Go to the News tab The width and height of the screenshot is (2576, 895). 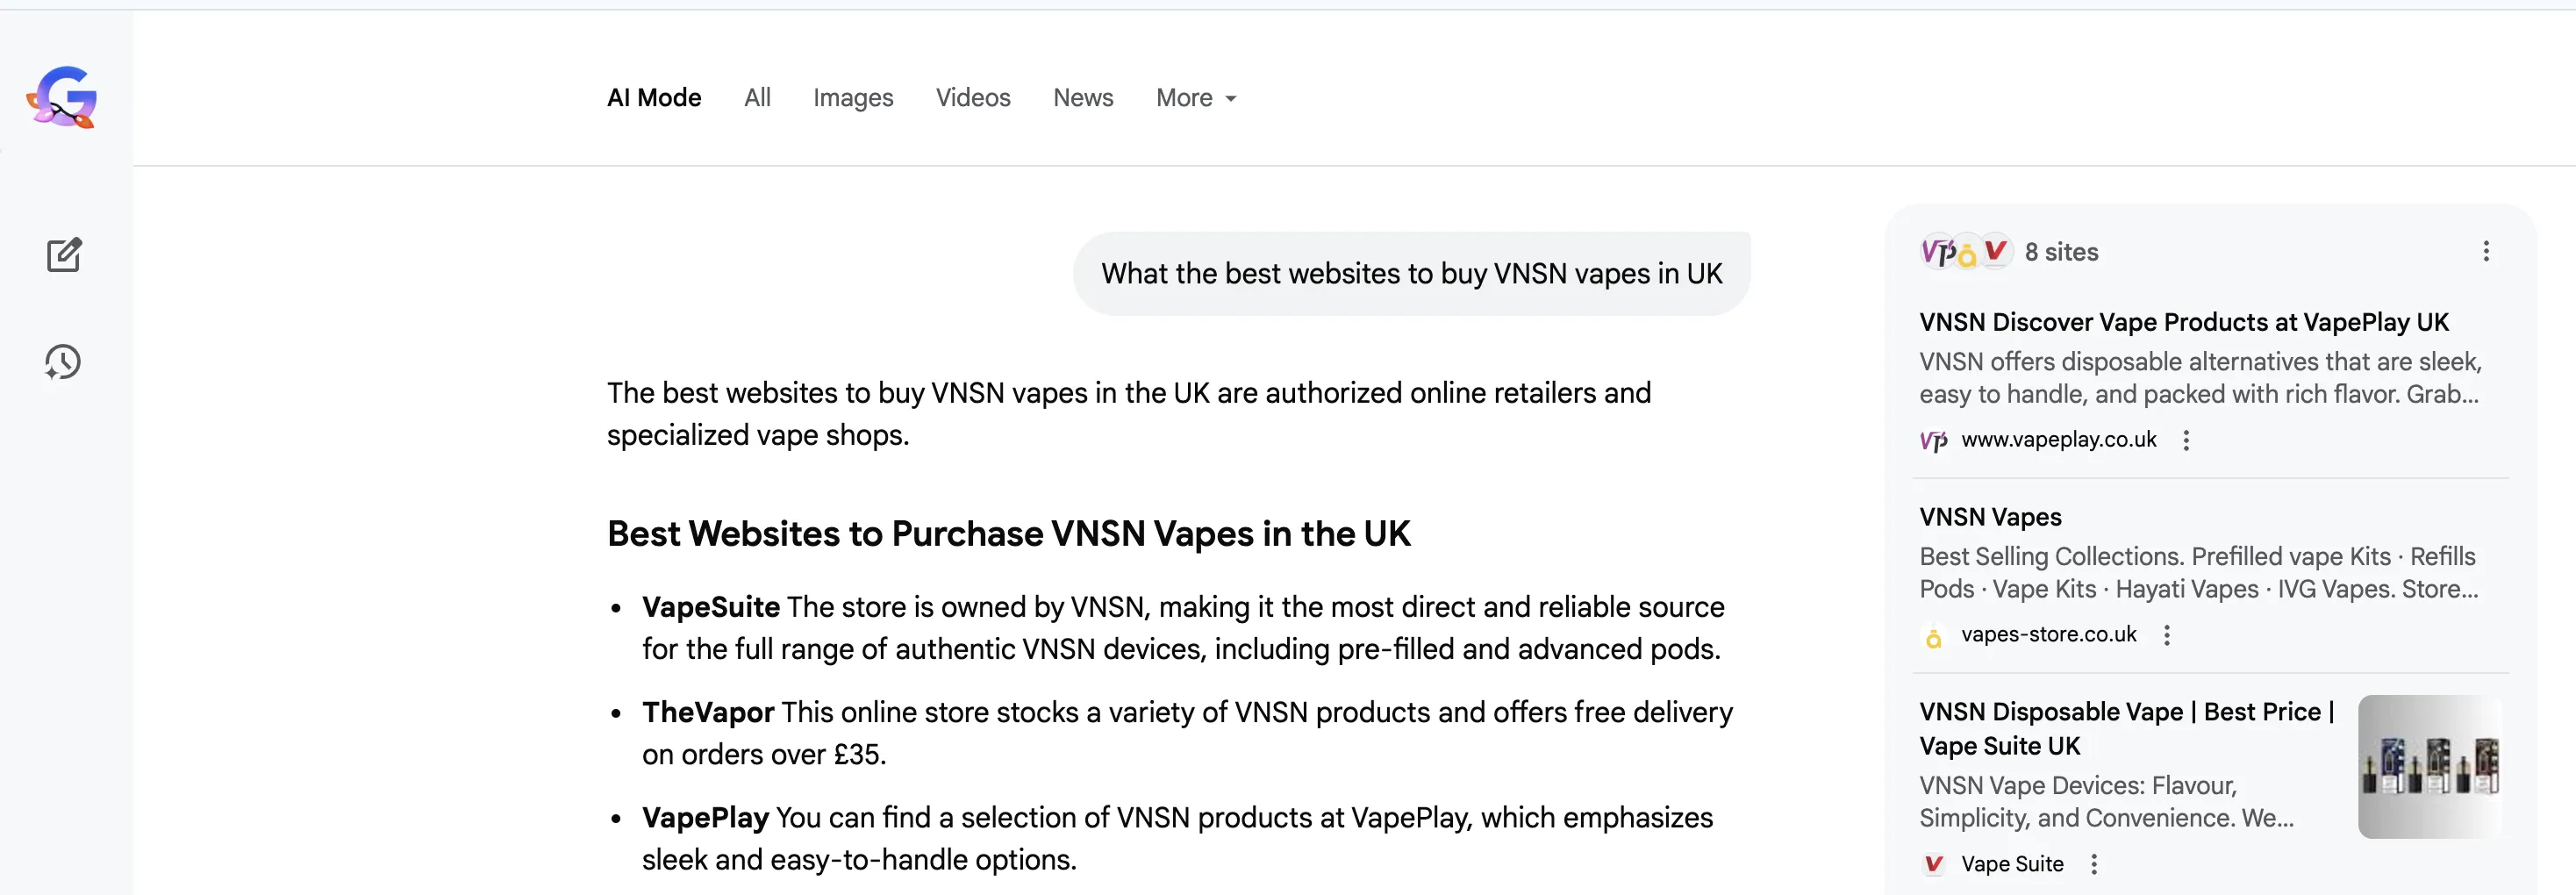click(1083, 98)
